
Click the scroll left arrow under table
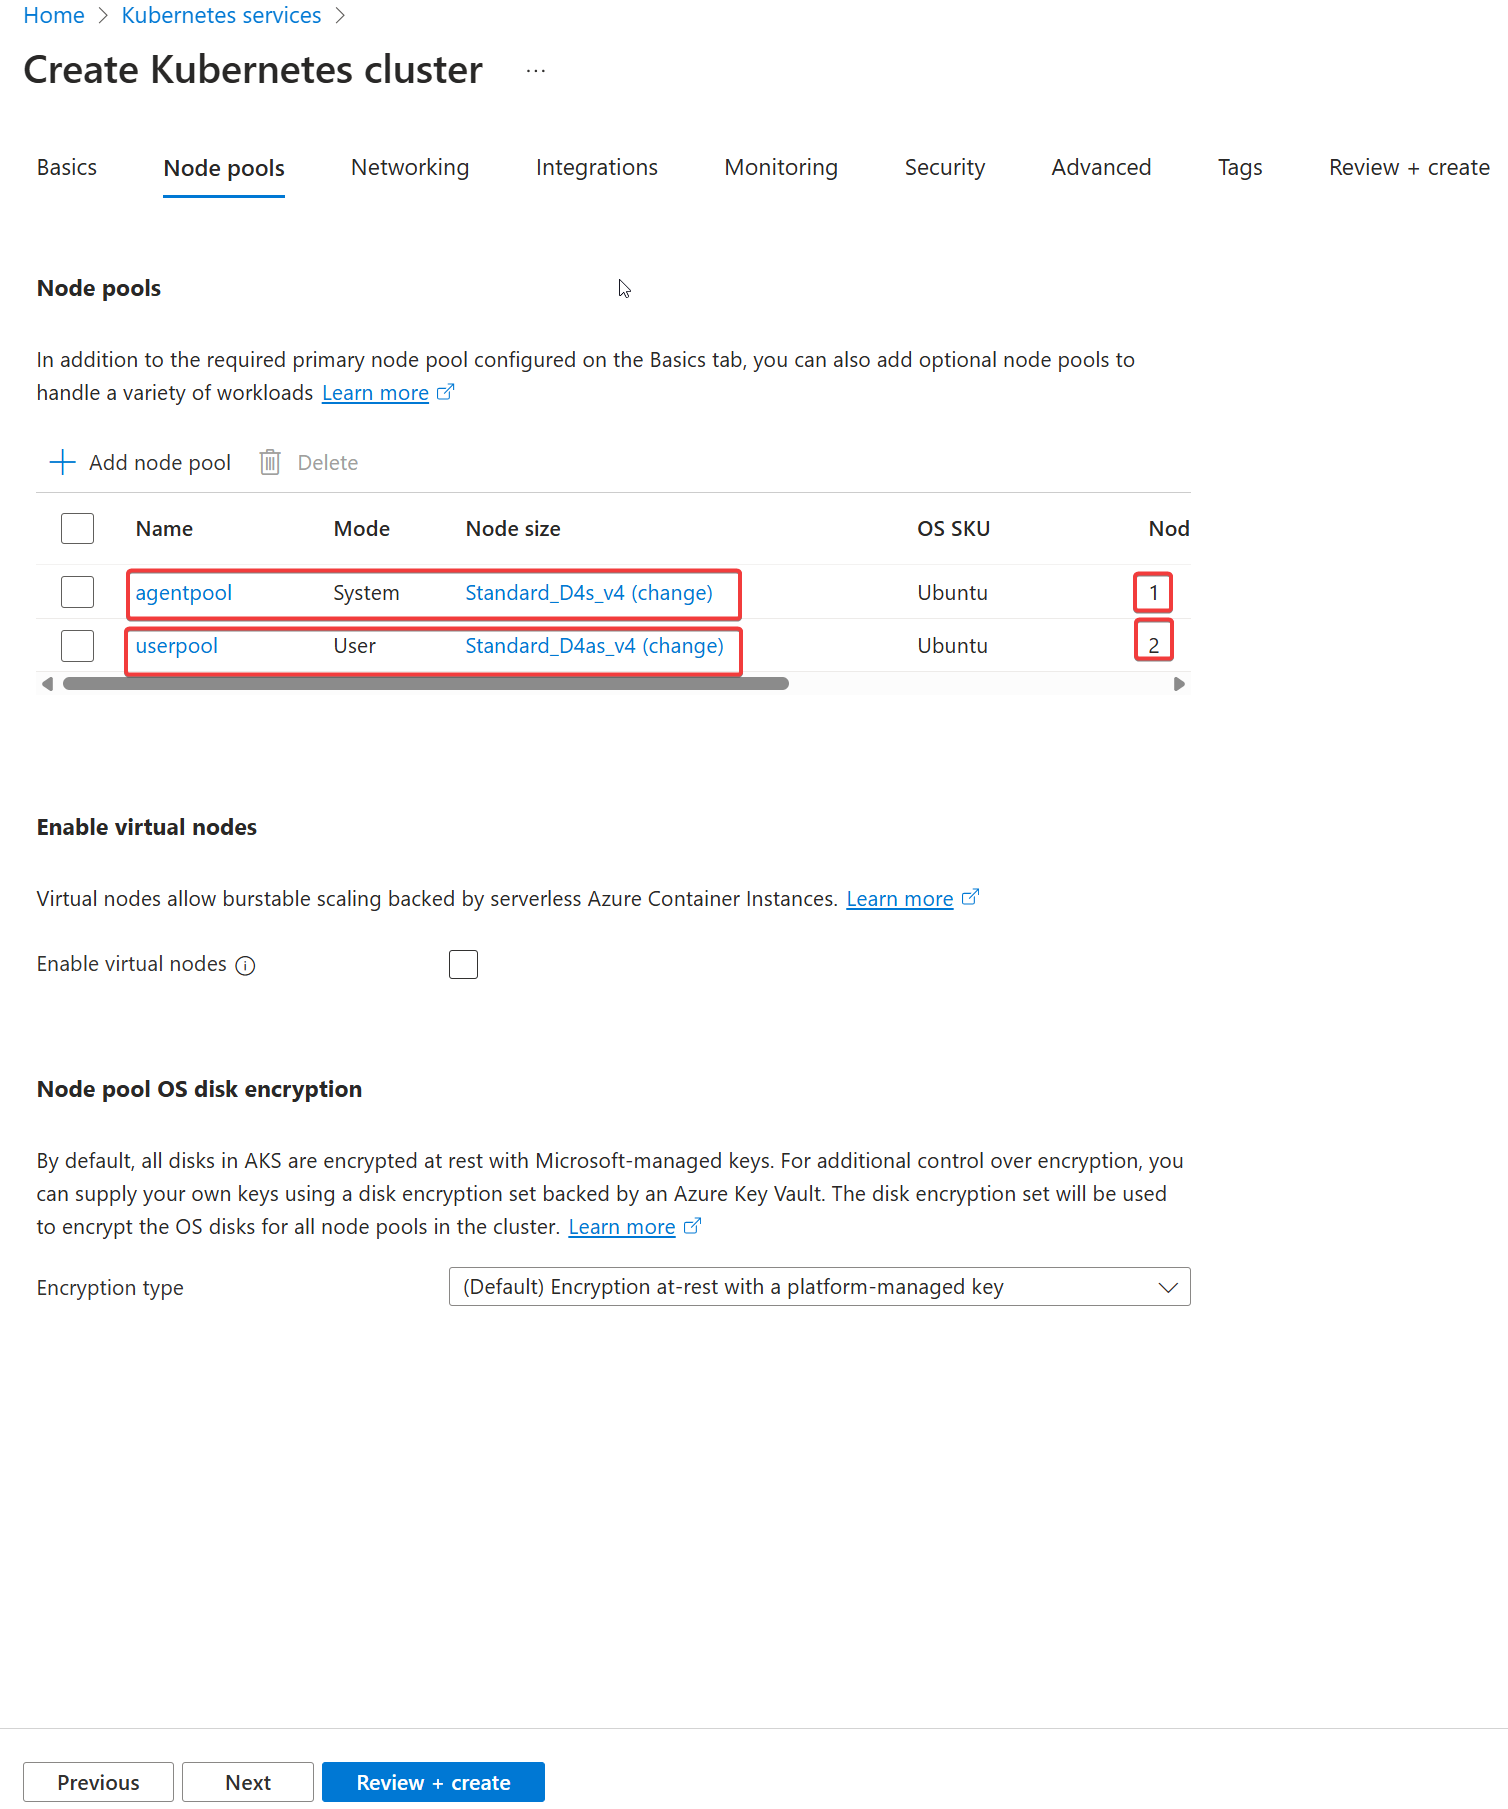click(47, 684)
